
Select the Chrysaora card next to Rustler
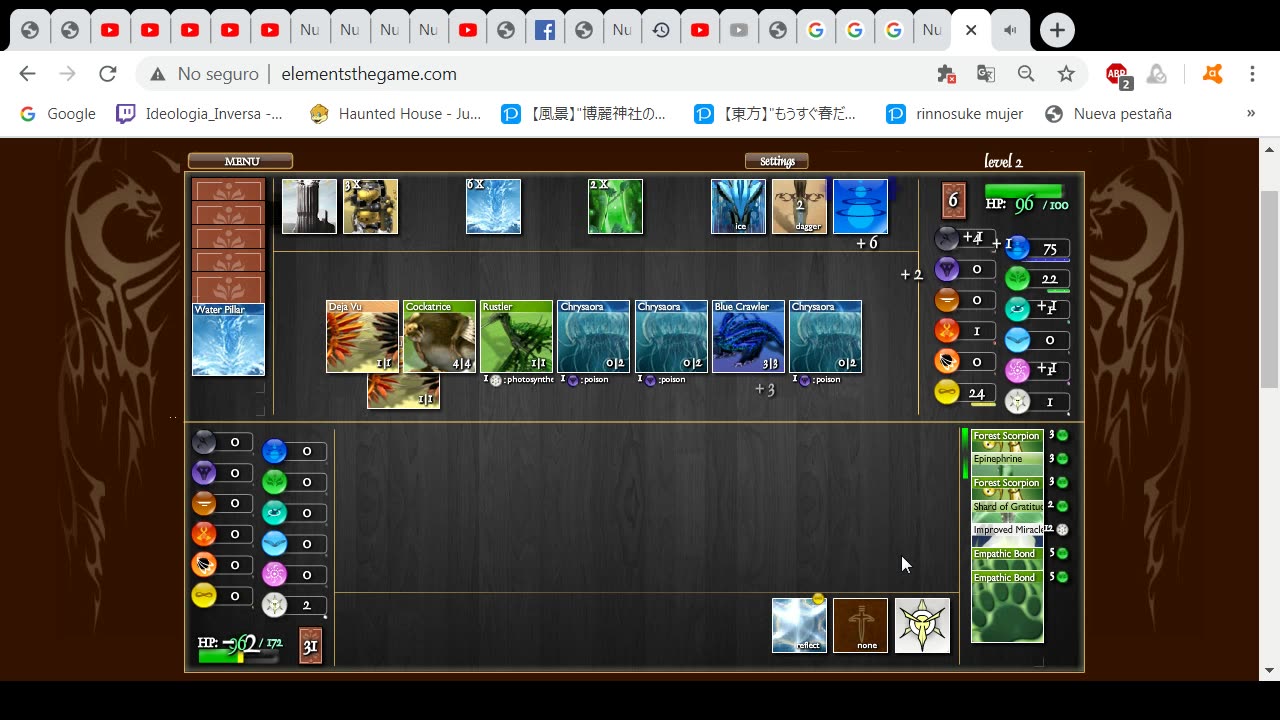pos(593,336)
